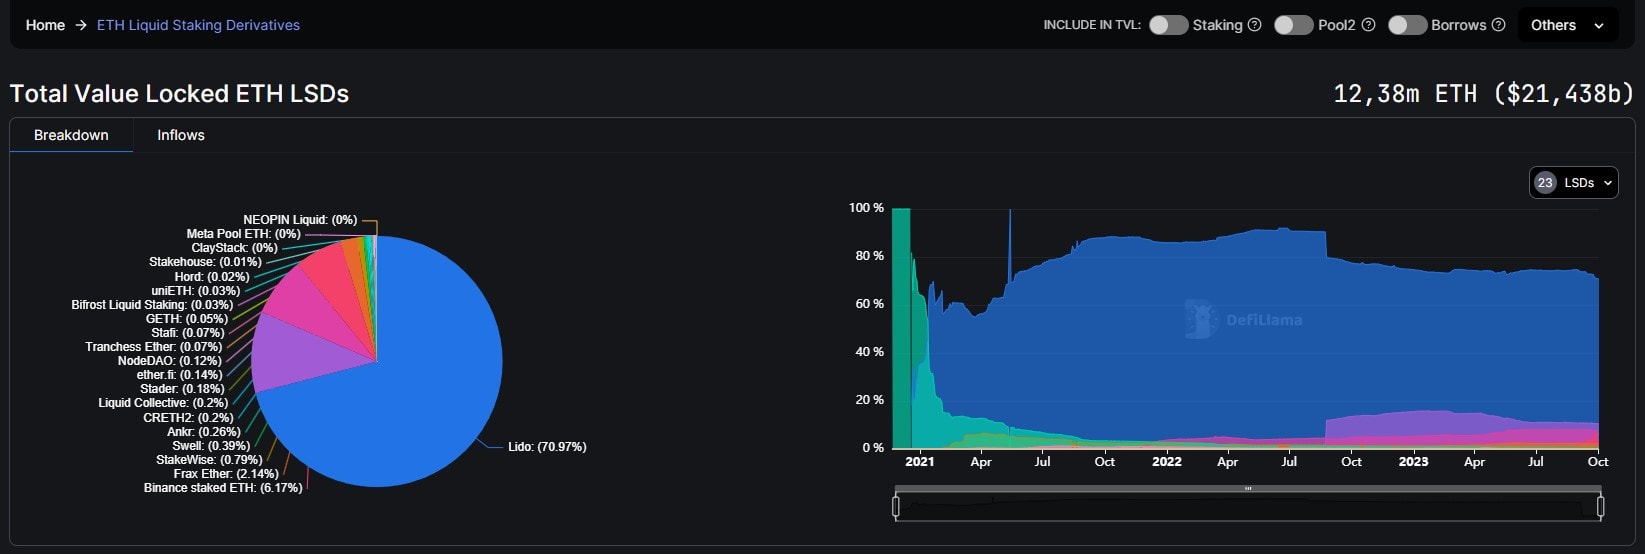Click the Pool2 help question-mark icon
The image size is (1645, 554).
click(x=1368, y=25)
